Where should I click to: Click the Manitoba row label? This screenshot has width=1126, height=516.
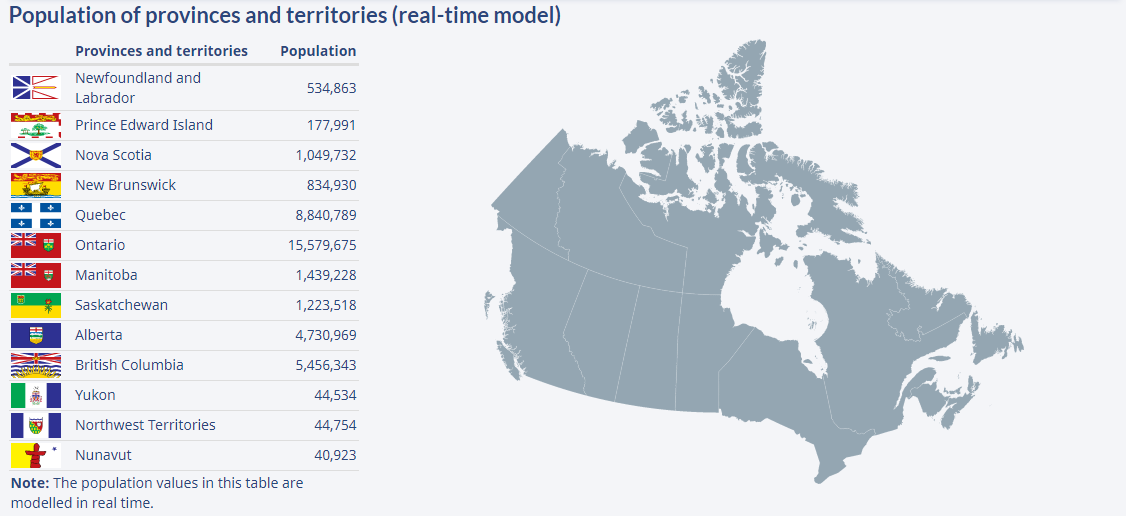(x=106, y=275)
